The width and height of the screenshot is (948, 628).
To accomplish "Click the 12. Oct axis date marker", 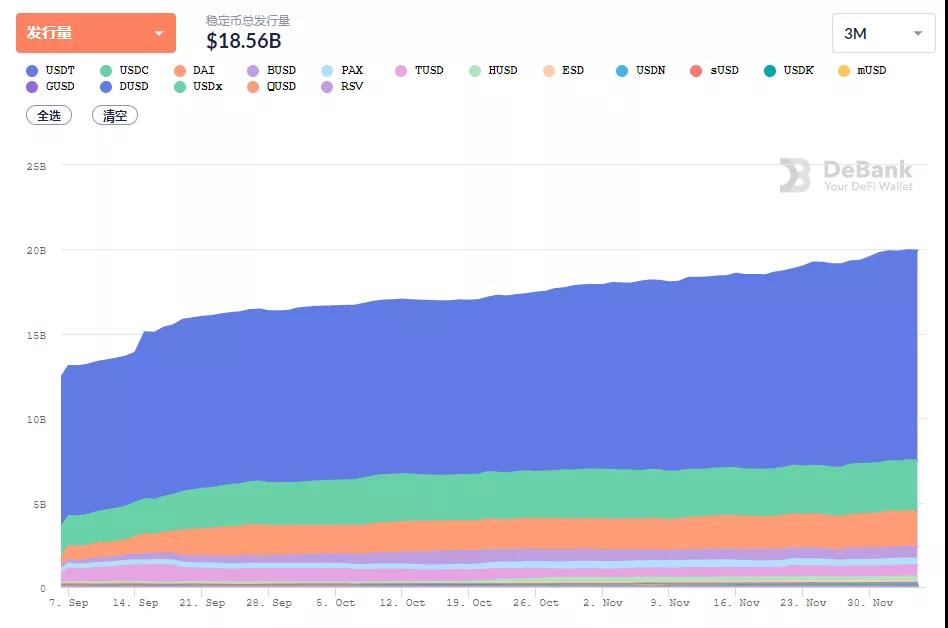I will 402,603.
